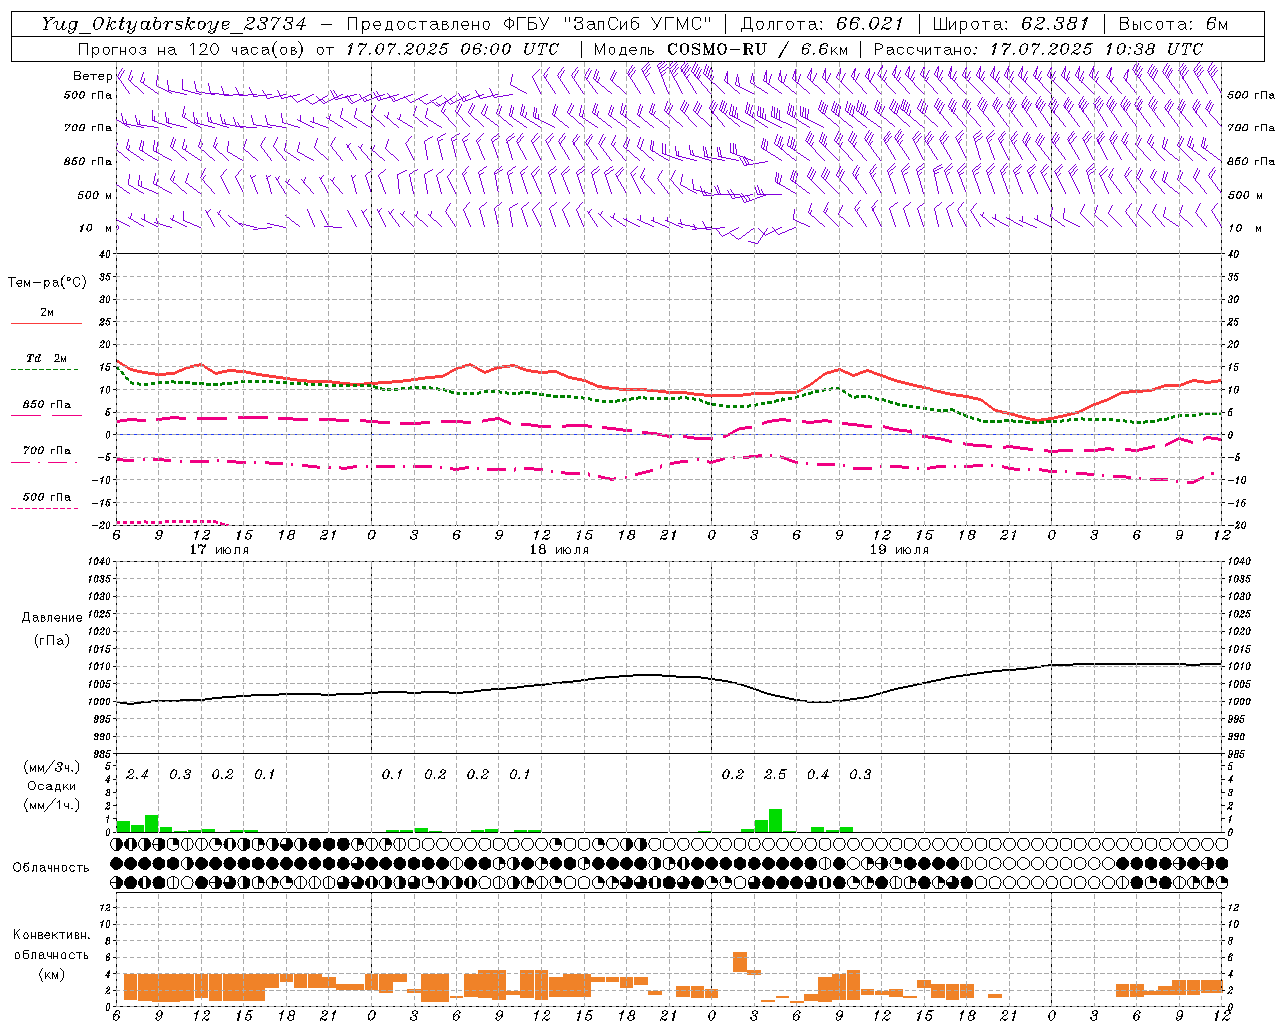The height and width of the screenshot is (1024, 1280).
Task: Click the green dashed Td 2м legend line
Action: pos(44,369)
